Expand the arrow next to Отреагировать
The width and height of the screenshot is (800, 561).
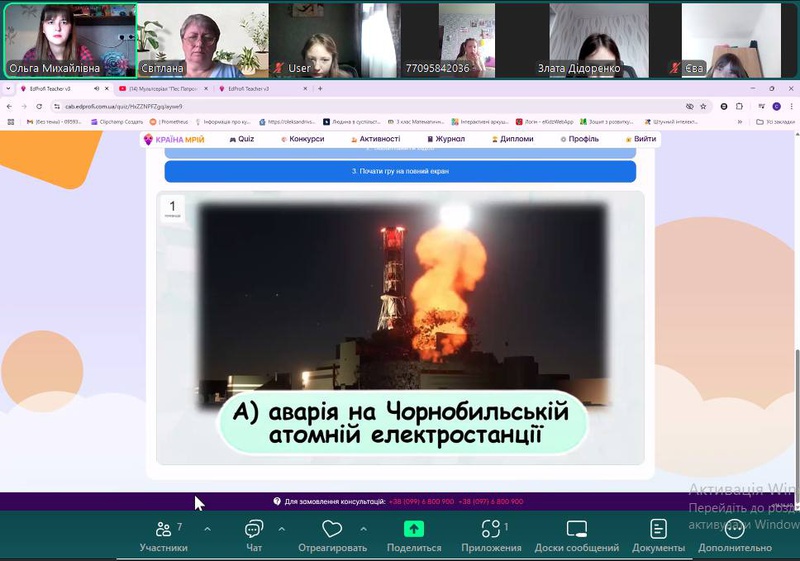[363, 529]
